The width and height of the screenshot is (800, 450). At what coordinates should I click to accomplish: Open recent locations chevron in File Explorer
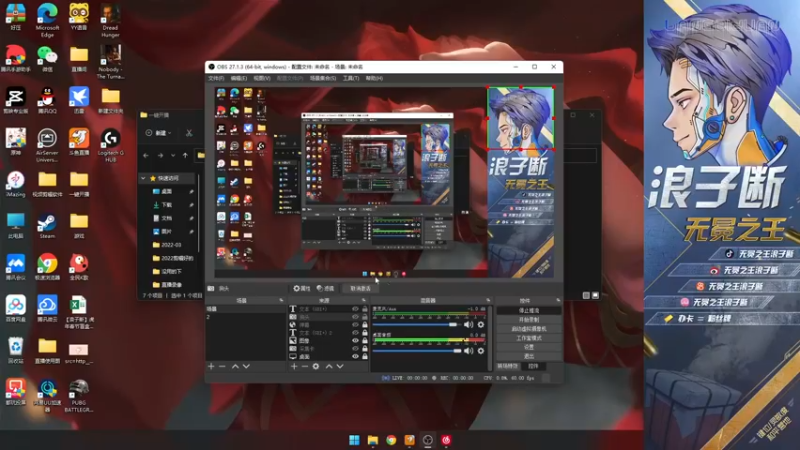click(x=173, y=155)
